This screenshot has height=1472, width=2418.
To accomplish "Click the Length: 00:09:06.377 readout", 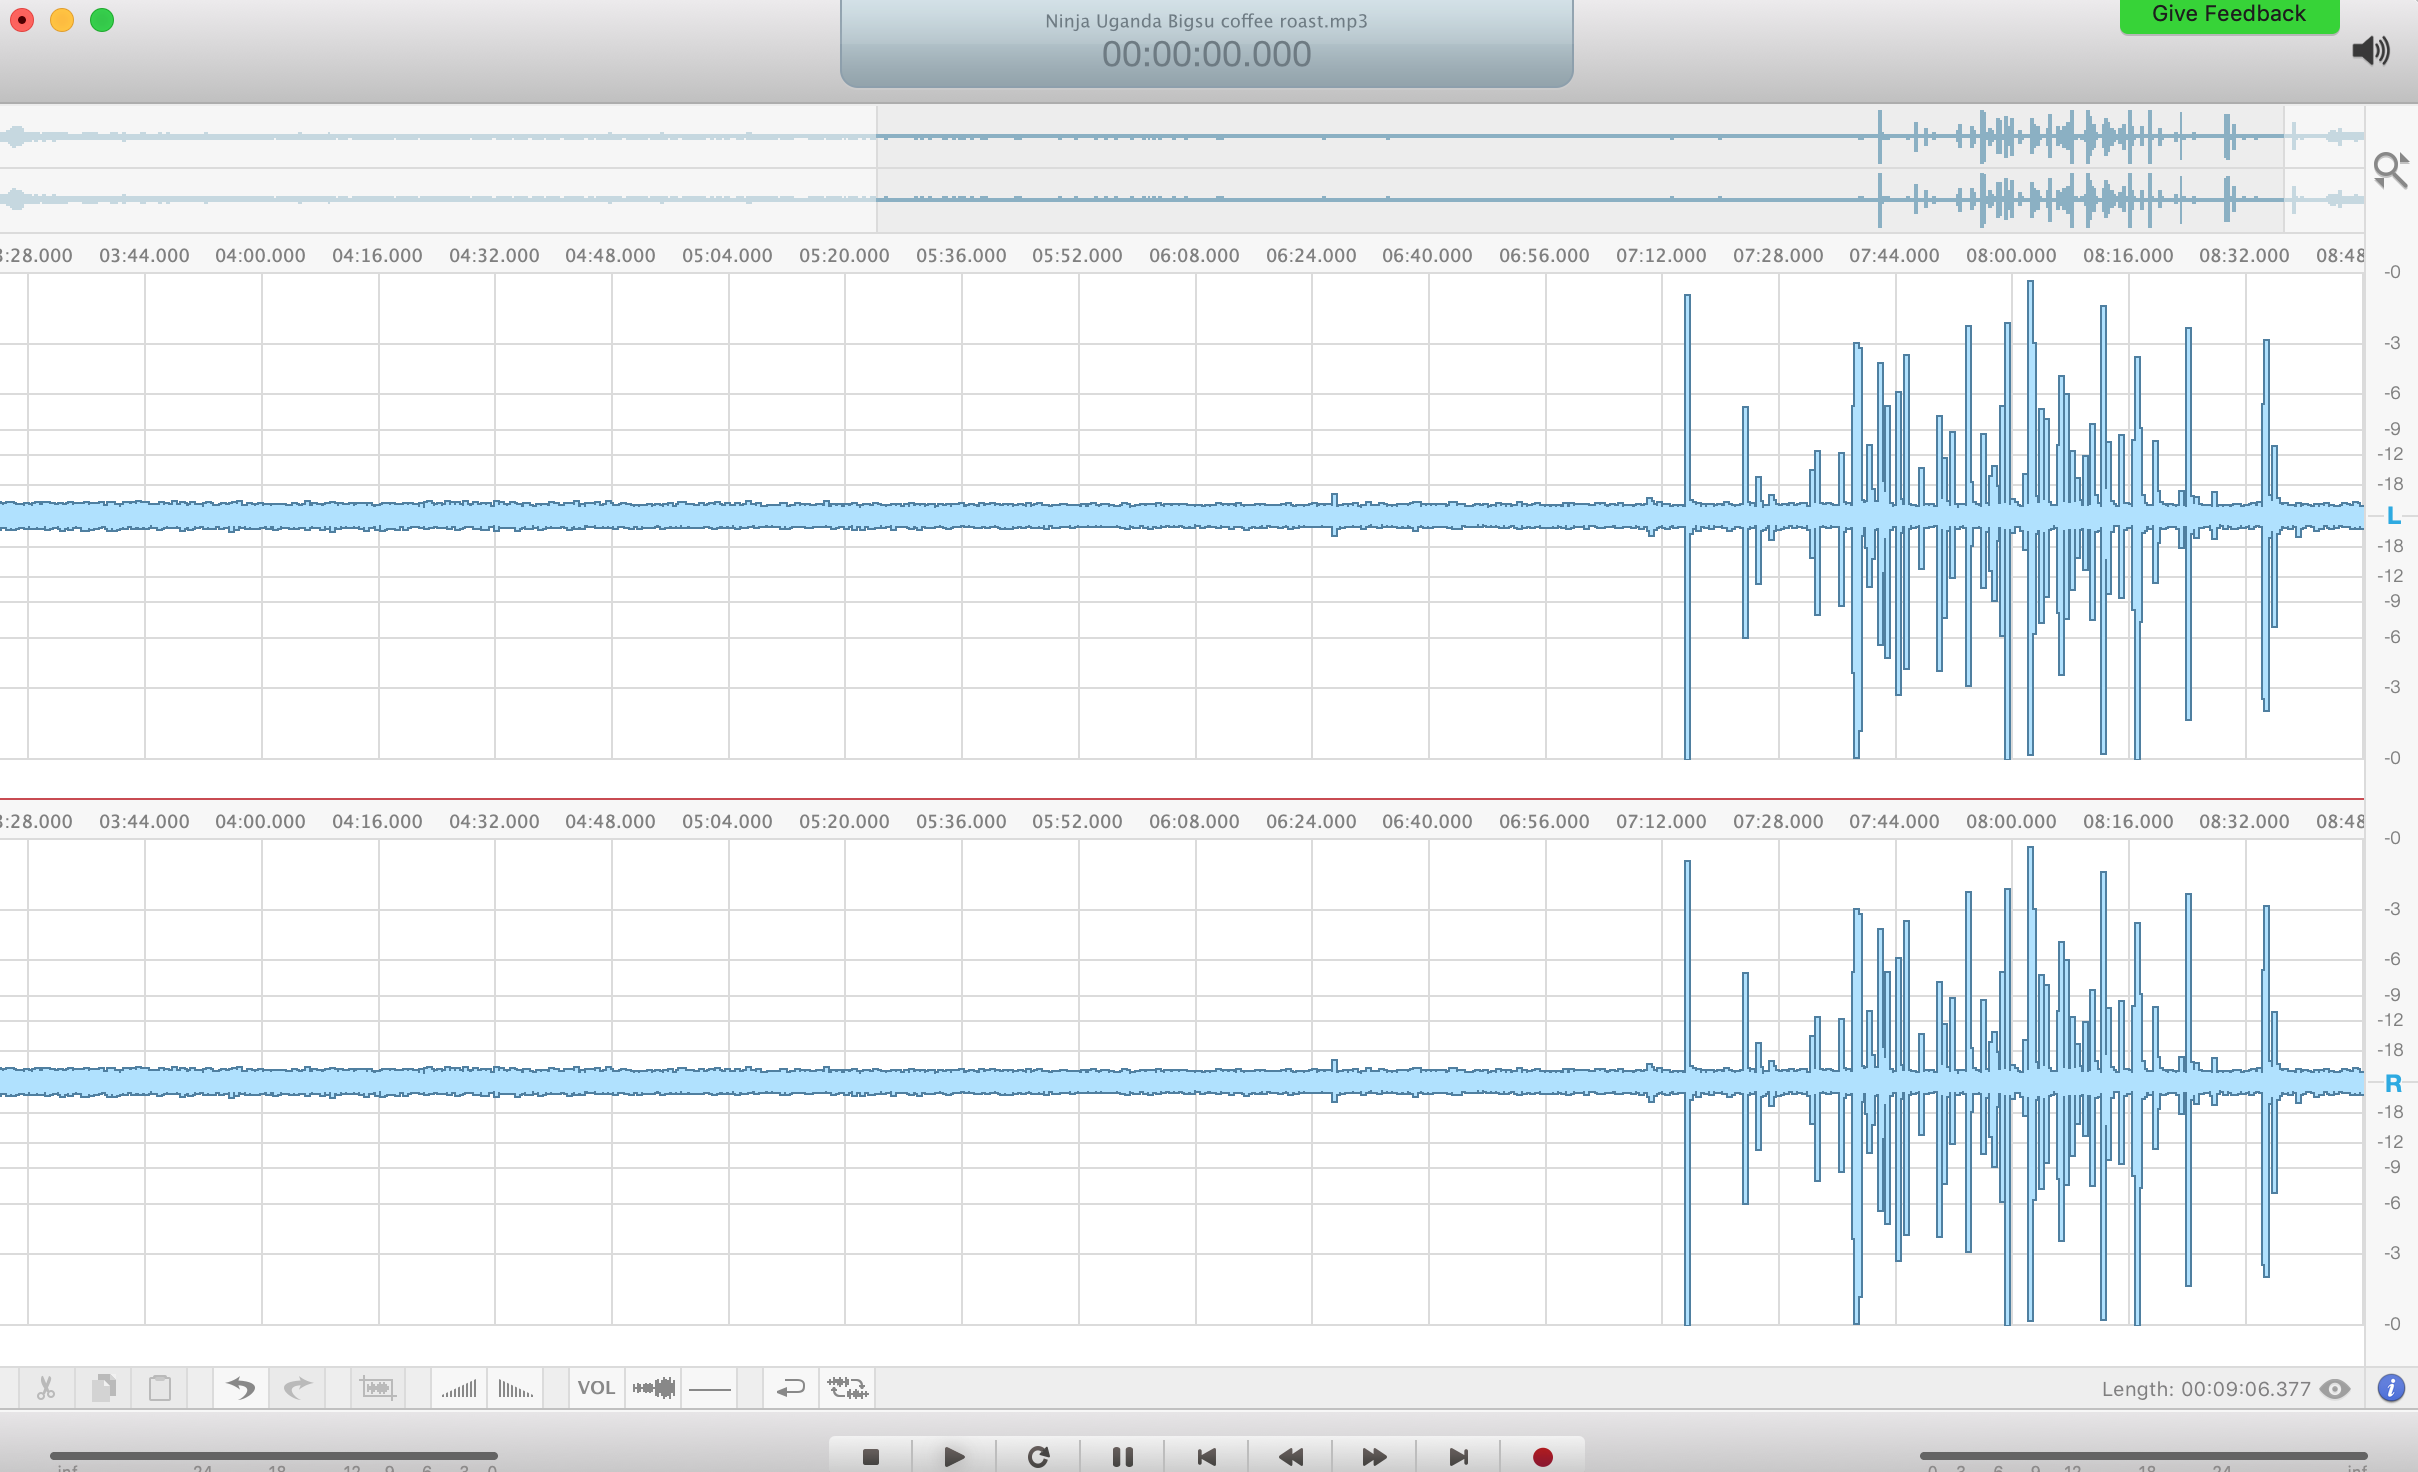I will pos(2206,1389).
